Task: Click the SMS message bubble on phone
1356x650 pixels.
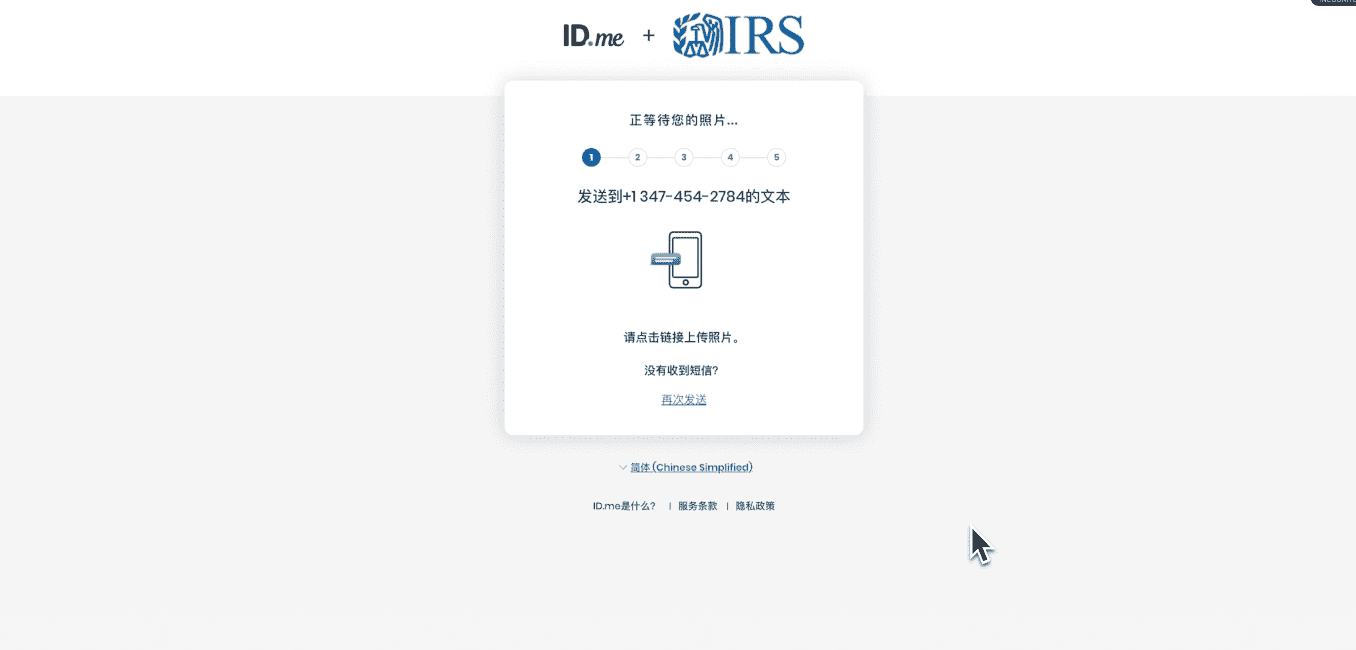Action: pyautogui.click(x=665, y=260)
